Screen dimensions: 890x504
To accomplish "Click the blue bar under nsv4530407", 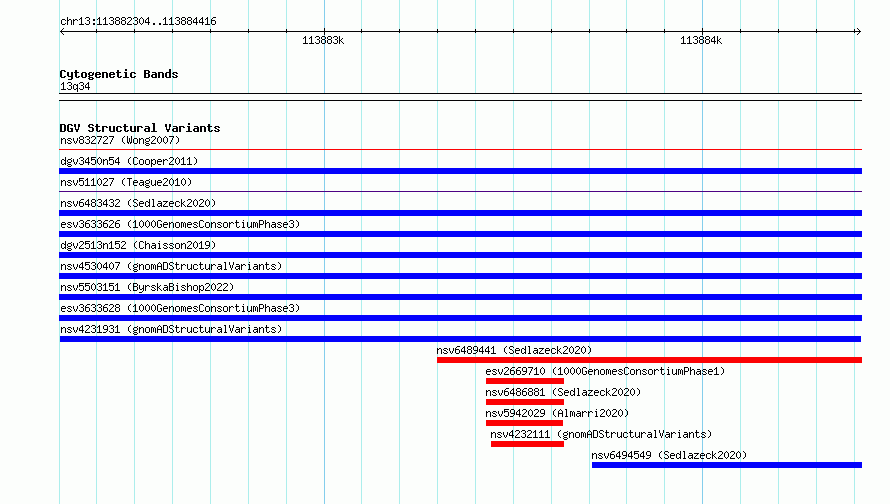I will (460, 276).
